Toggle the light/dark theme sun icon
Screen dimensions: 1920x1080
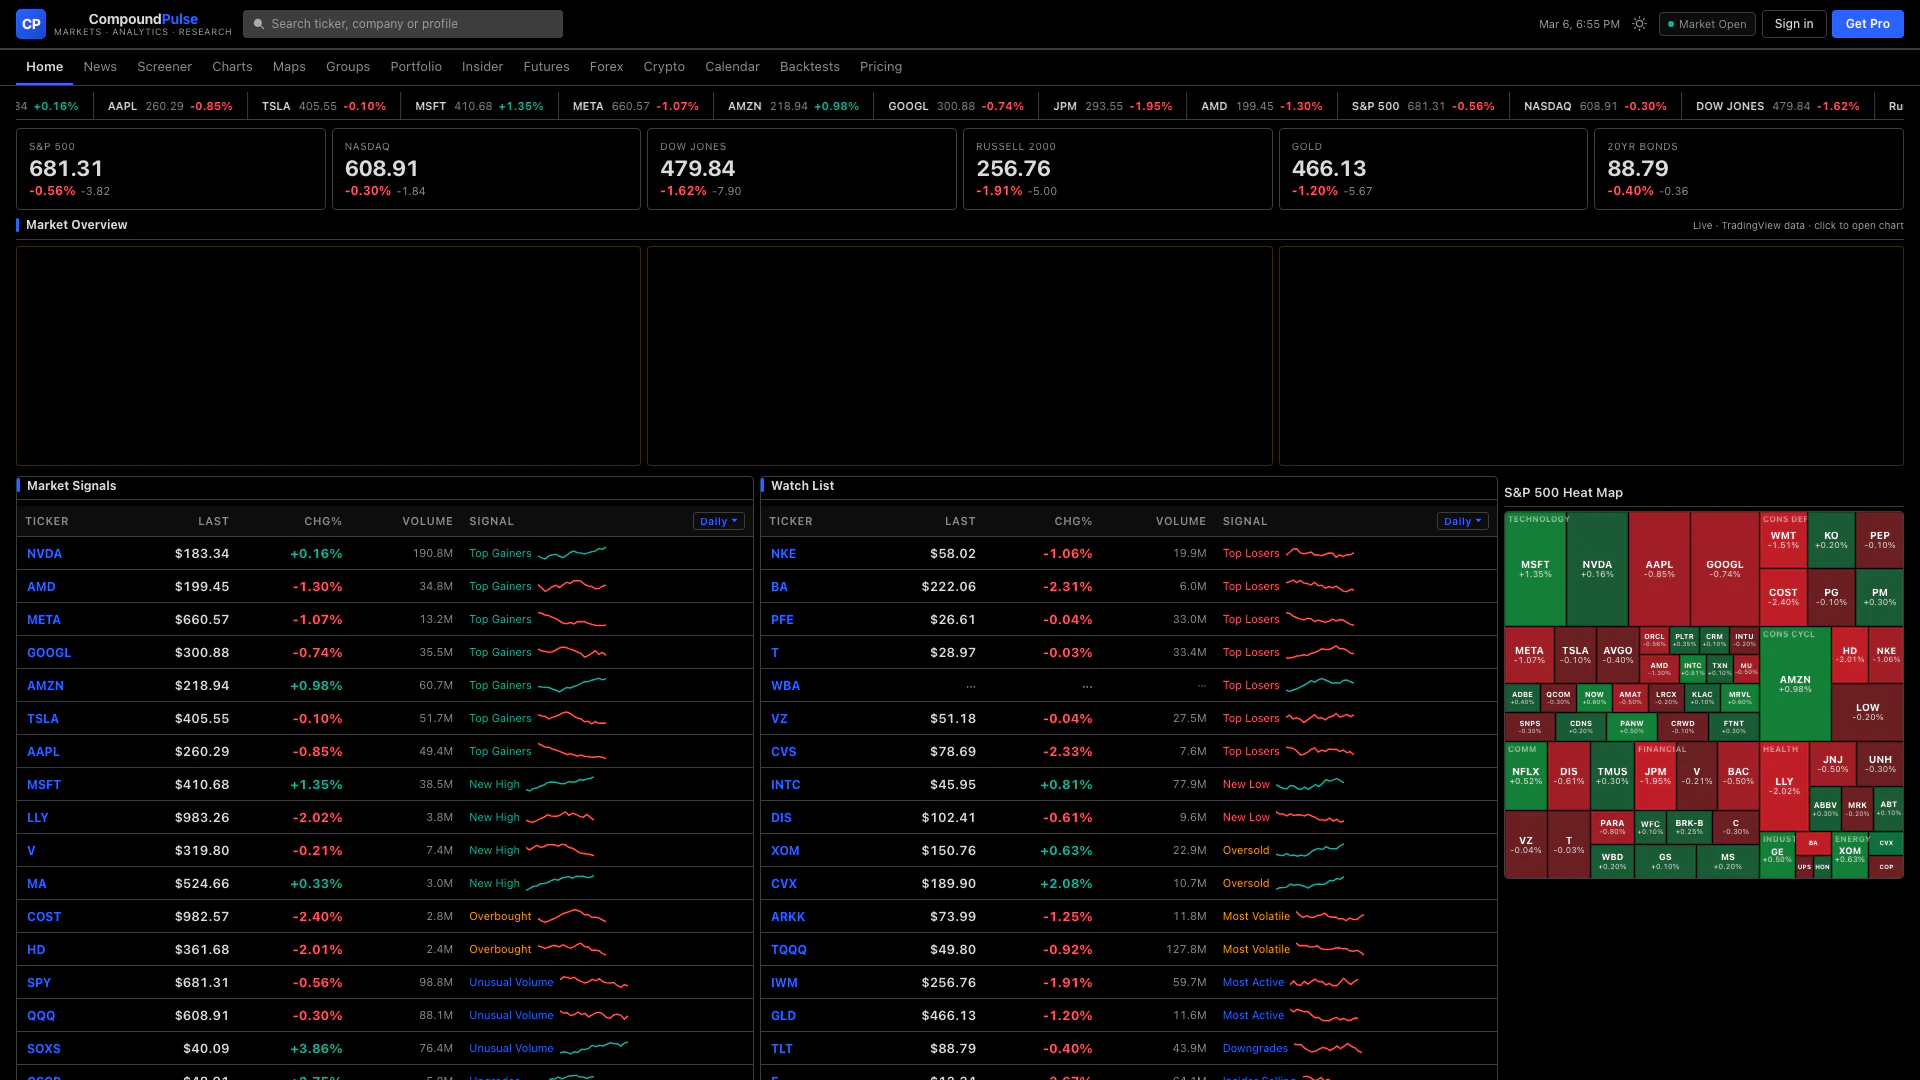click(x=1639, y=24)
